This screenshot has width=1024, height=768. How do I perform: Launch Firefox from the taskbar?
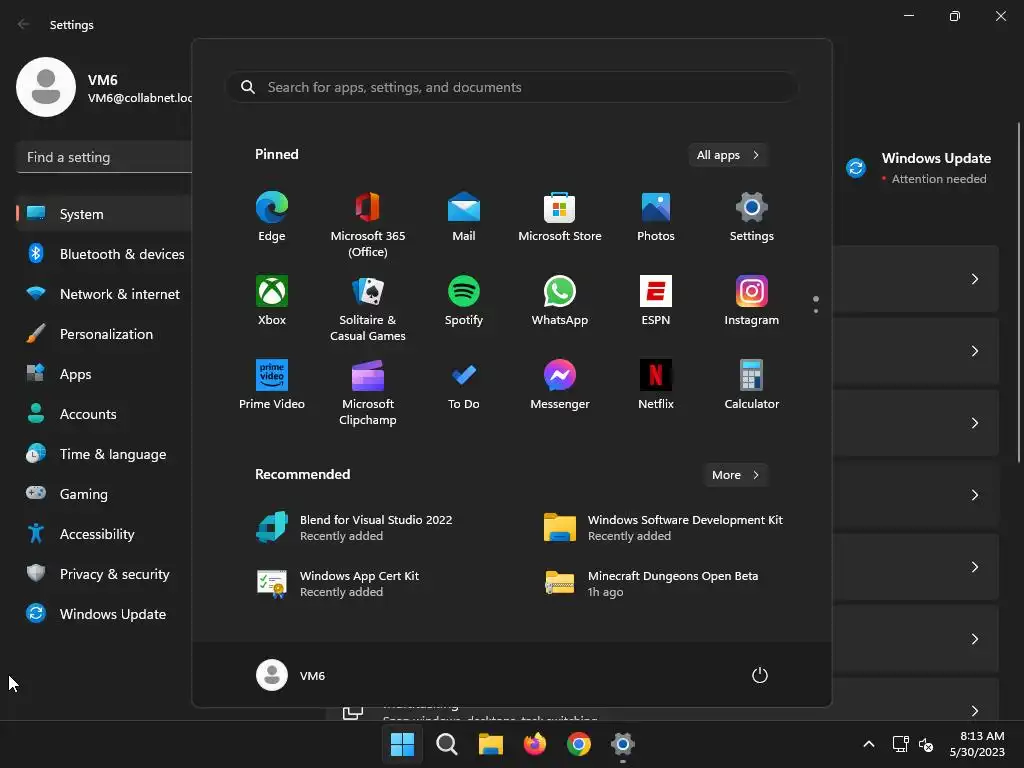pos(535,744)
